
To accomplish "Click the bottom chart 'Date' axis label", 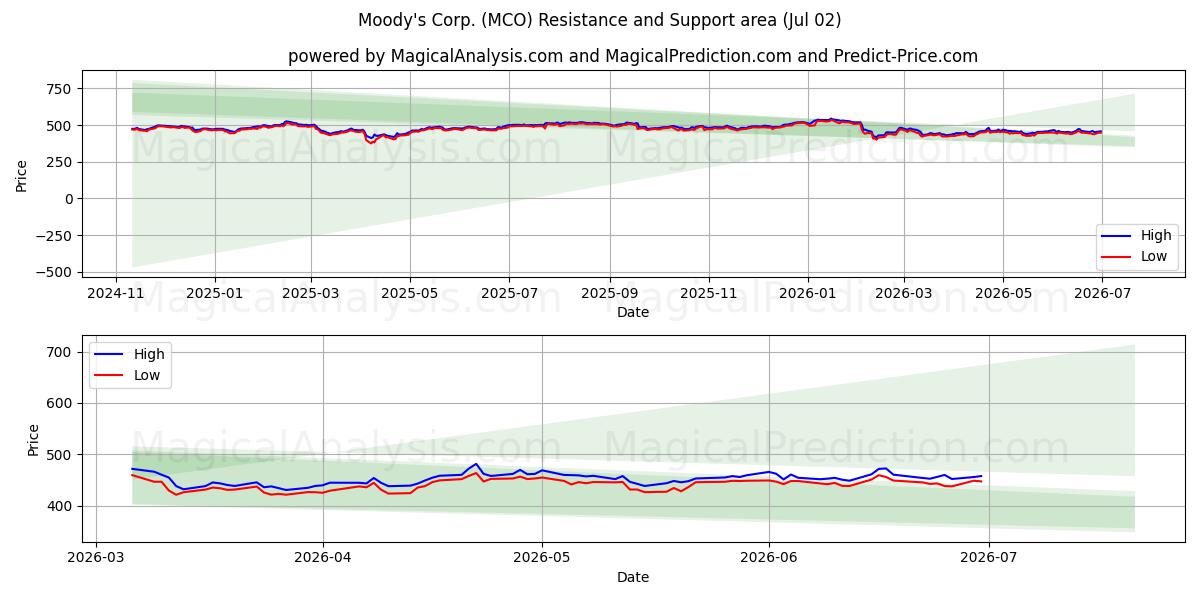I will click(633, 577).
